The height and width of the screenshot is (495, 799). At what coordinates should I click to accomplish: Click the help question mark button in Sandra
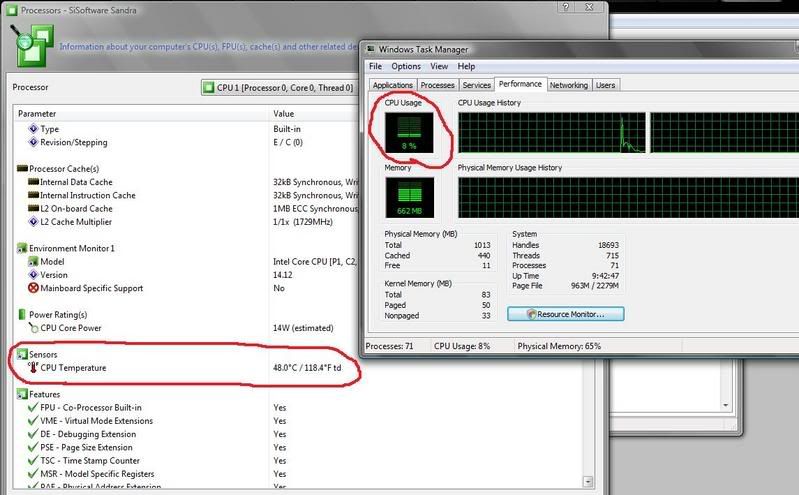click(566, 7)
